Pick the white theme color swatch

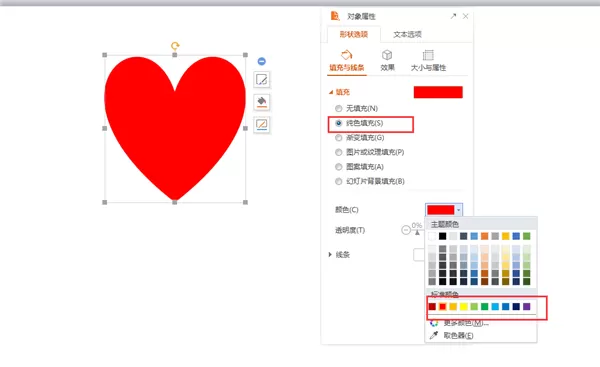pos(432,236)
